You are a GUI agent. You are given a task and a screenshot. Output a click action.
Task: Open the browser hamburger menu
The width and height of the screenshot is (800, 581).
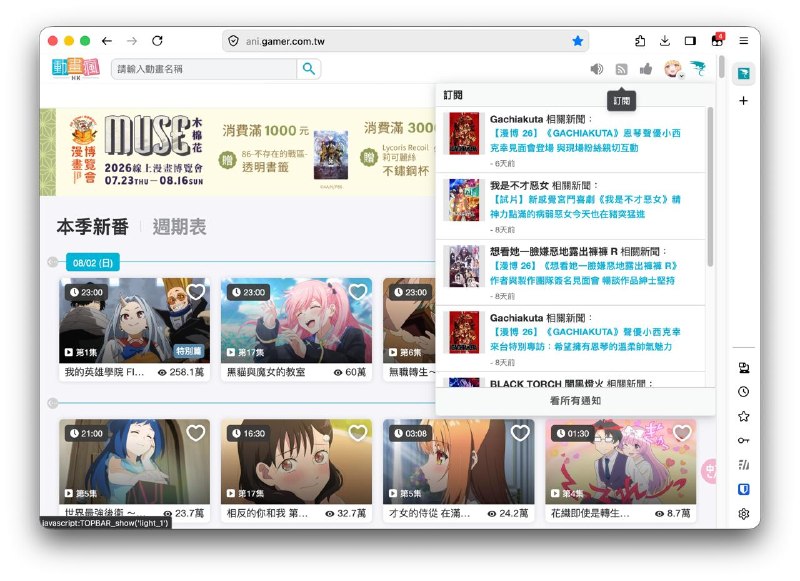click(743, 41)
